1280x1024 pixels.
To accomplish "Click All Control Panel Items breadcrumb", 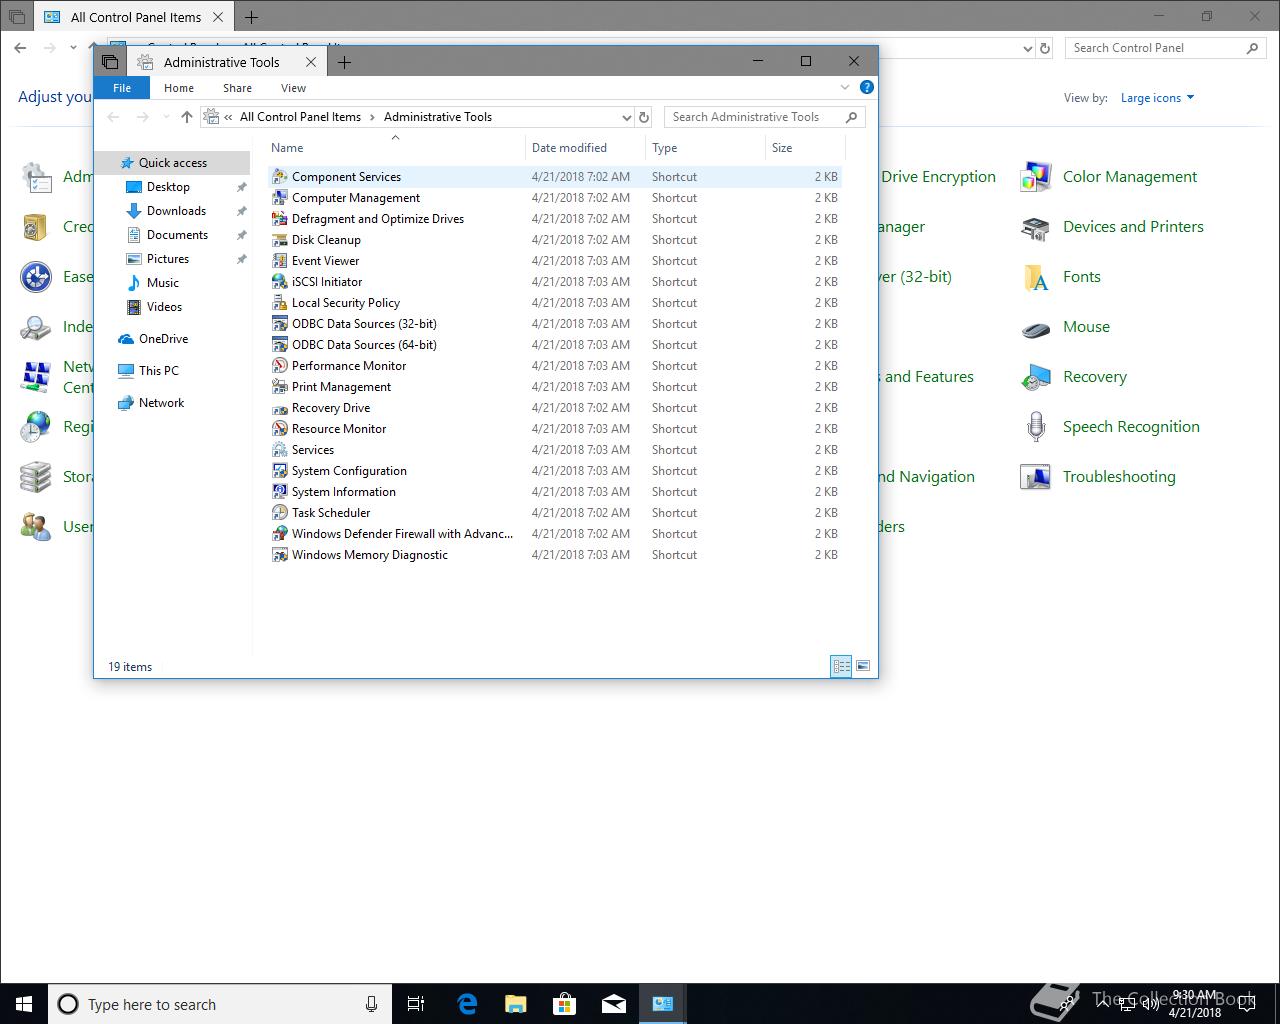I will click(x=300, y=117).
